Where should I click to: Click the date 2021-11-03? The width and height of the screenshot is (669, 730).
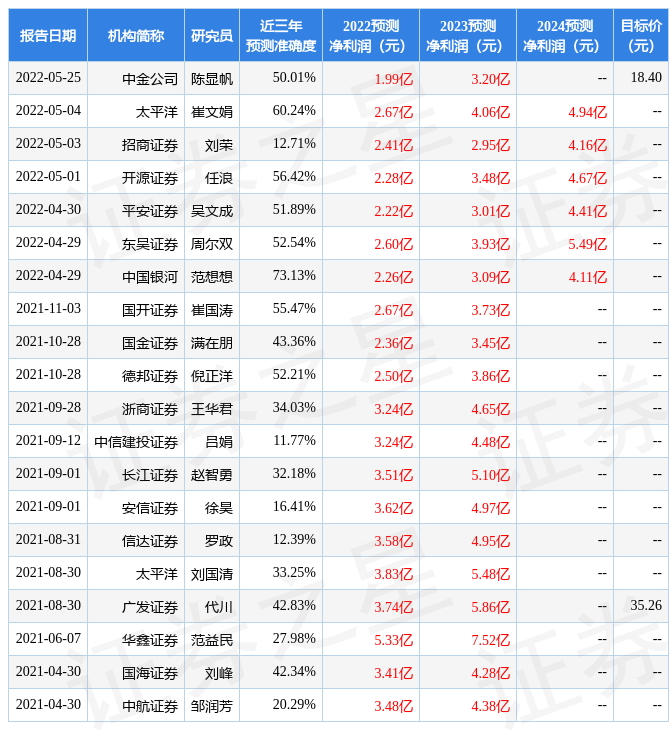pos(48,309)
